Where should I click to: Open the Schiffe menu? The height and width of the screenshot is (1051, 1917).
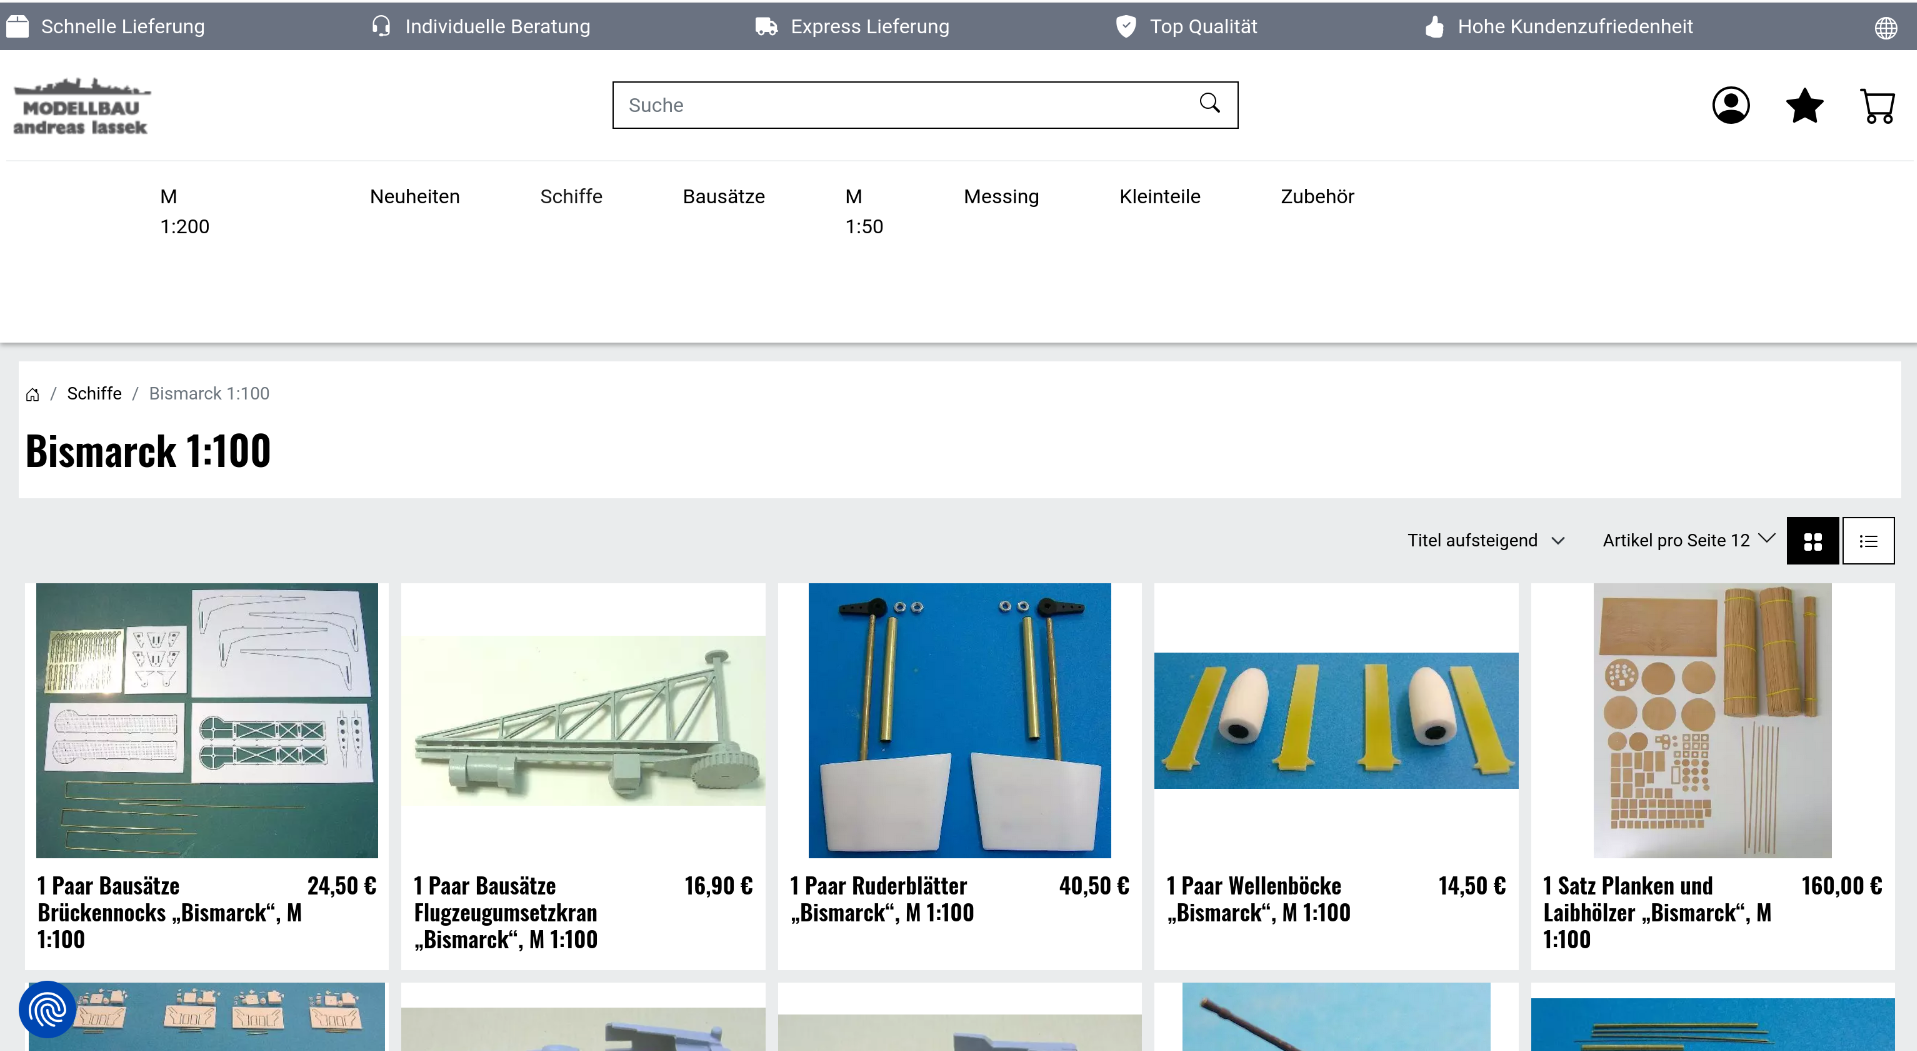(571, 197)
